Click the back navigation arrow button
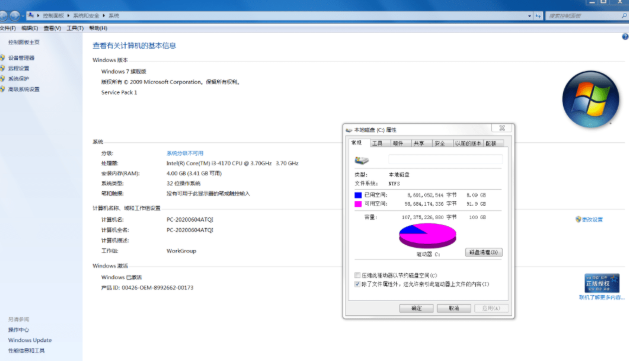Image resolution: width=629 pixels, height=361 pixels. coord(4,16)
